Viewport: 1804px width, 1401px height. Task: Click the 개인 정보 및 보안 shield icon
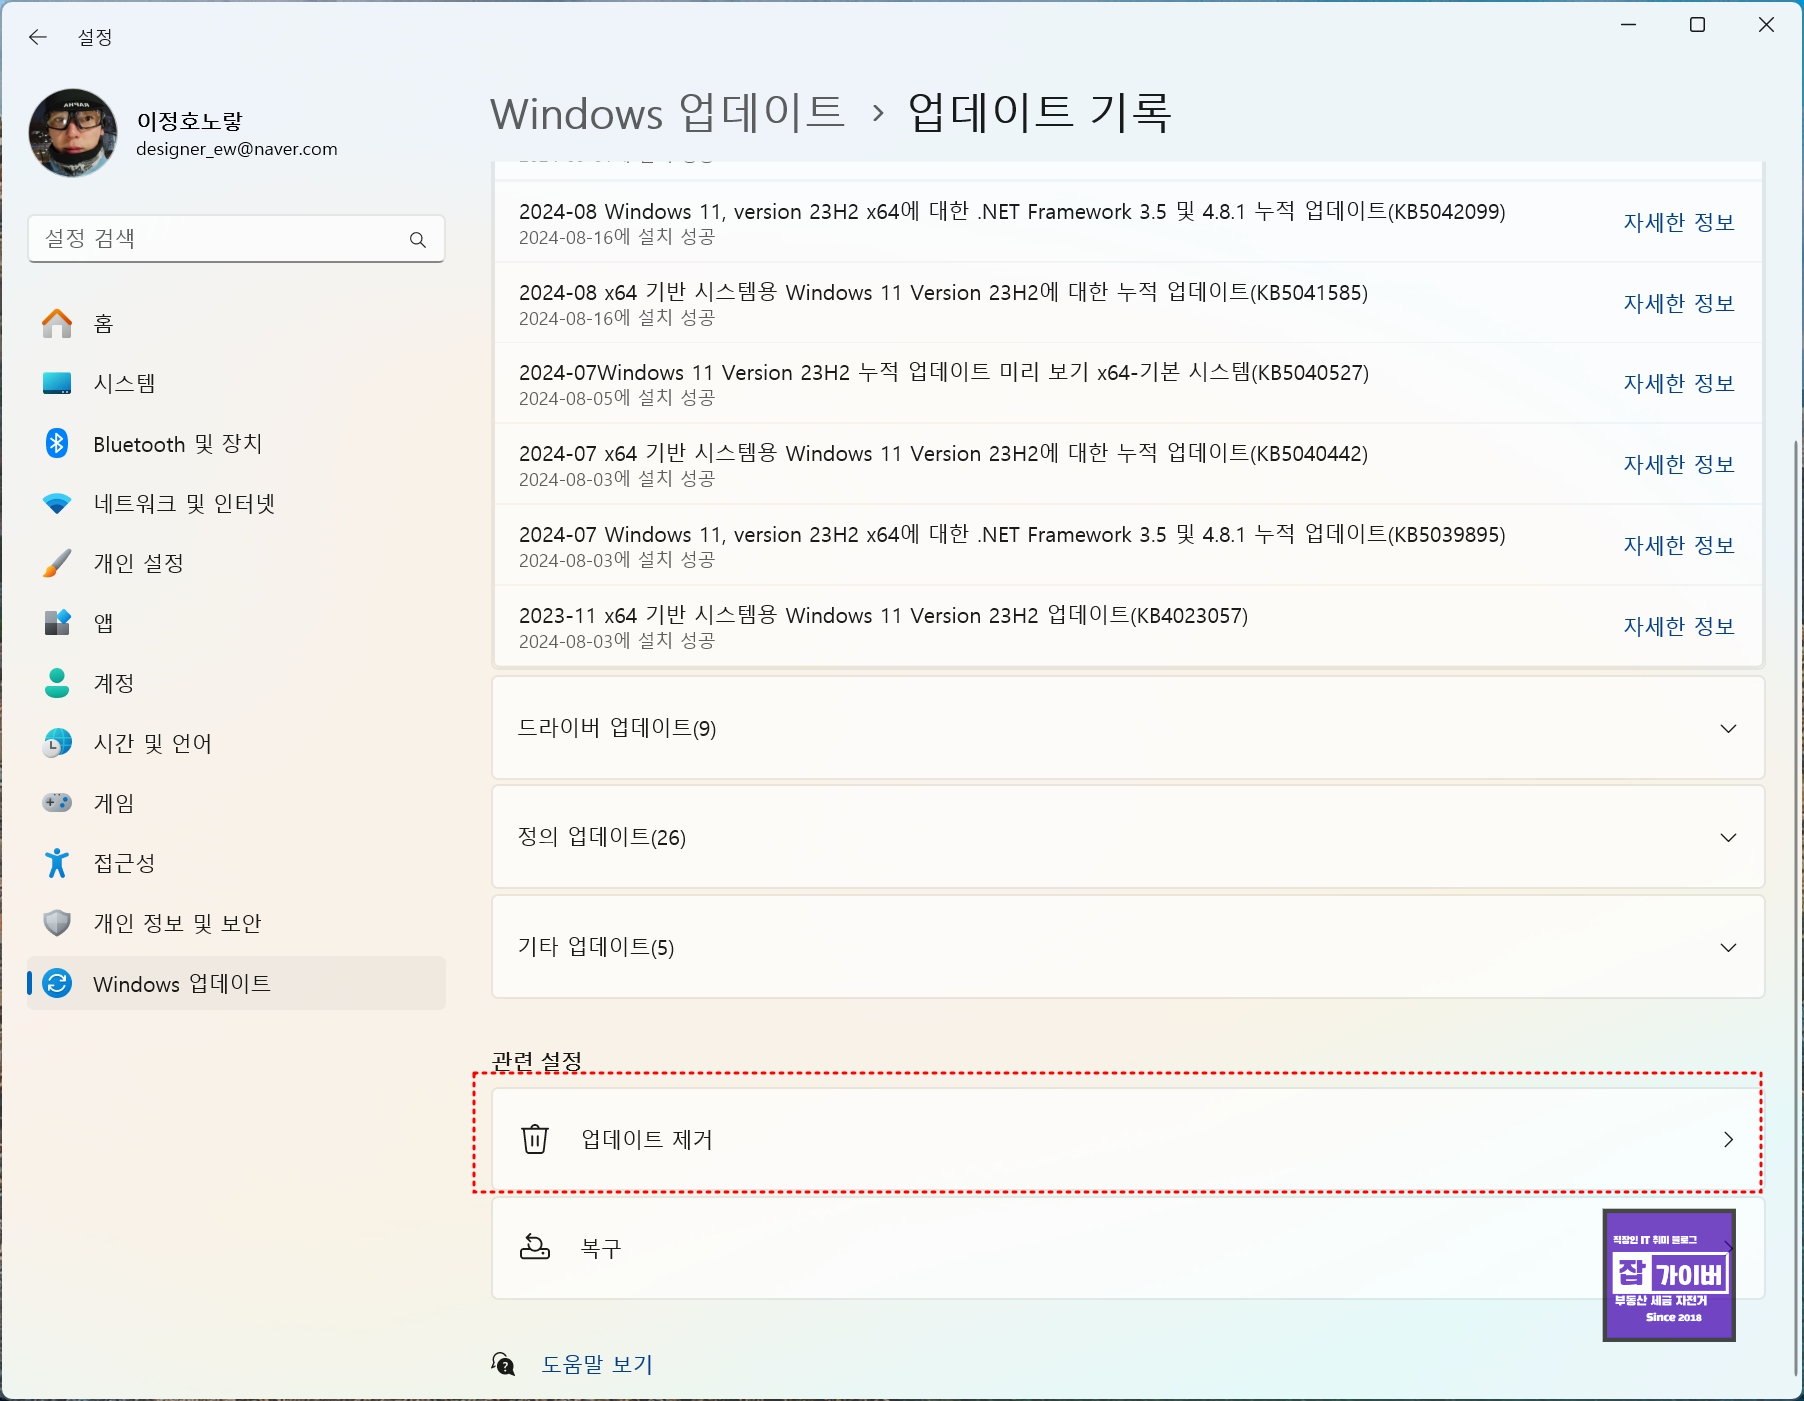57,923
